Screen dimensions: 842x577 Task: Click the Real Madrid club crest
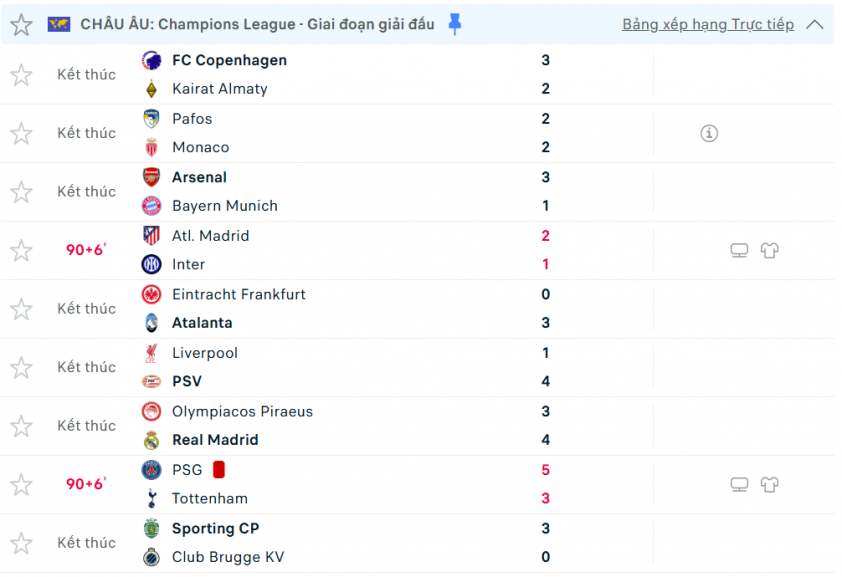(151, 440)
